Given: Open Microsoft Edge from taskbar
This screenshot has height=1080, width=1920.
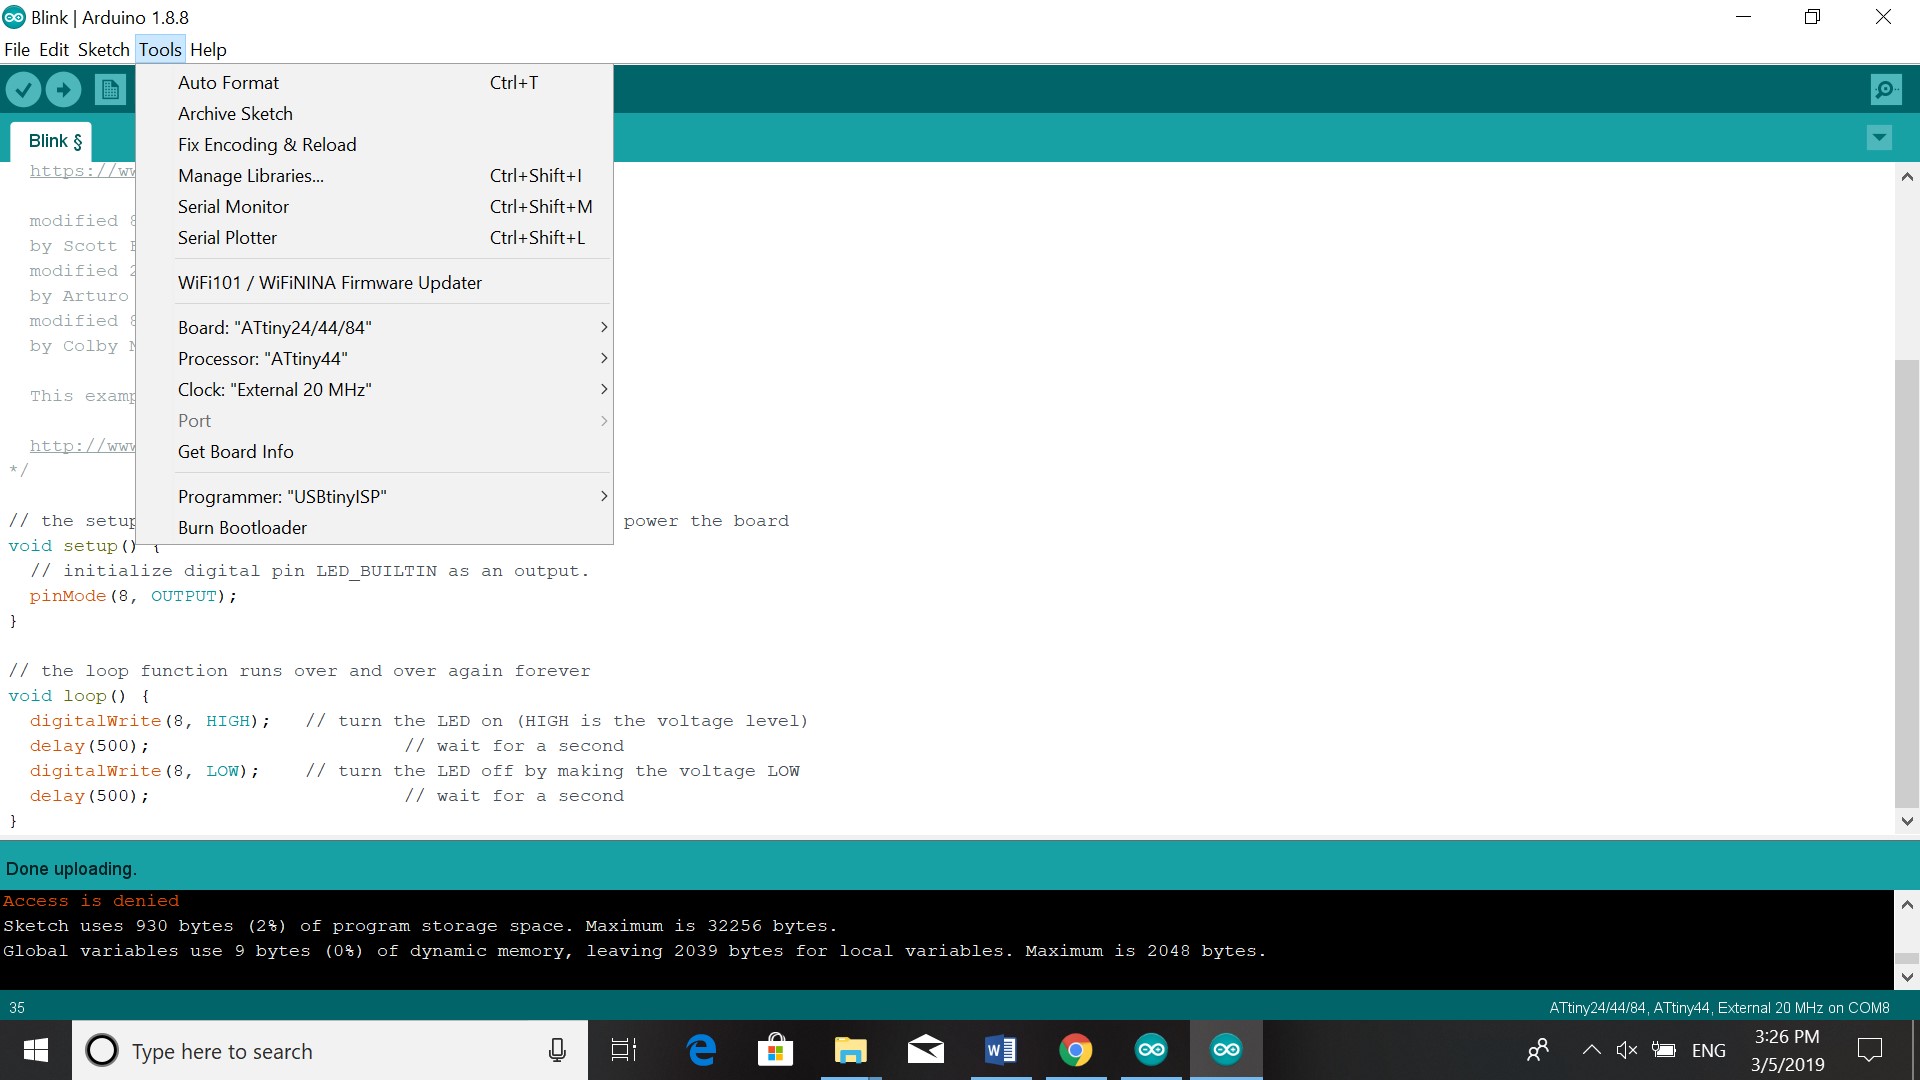Looking at the screenshot, I should tap(702, 1050).
